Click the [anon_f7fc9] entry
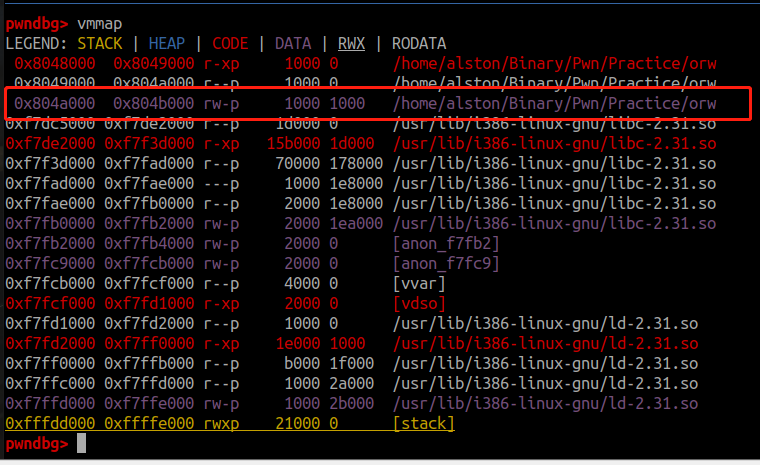The height and width of the screenshot is (465, 760). (446, 263)
